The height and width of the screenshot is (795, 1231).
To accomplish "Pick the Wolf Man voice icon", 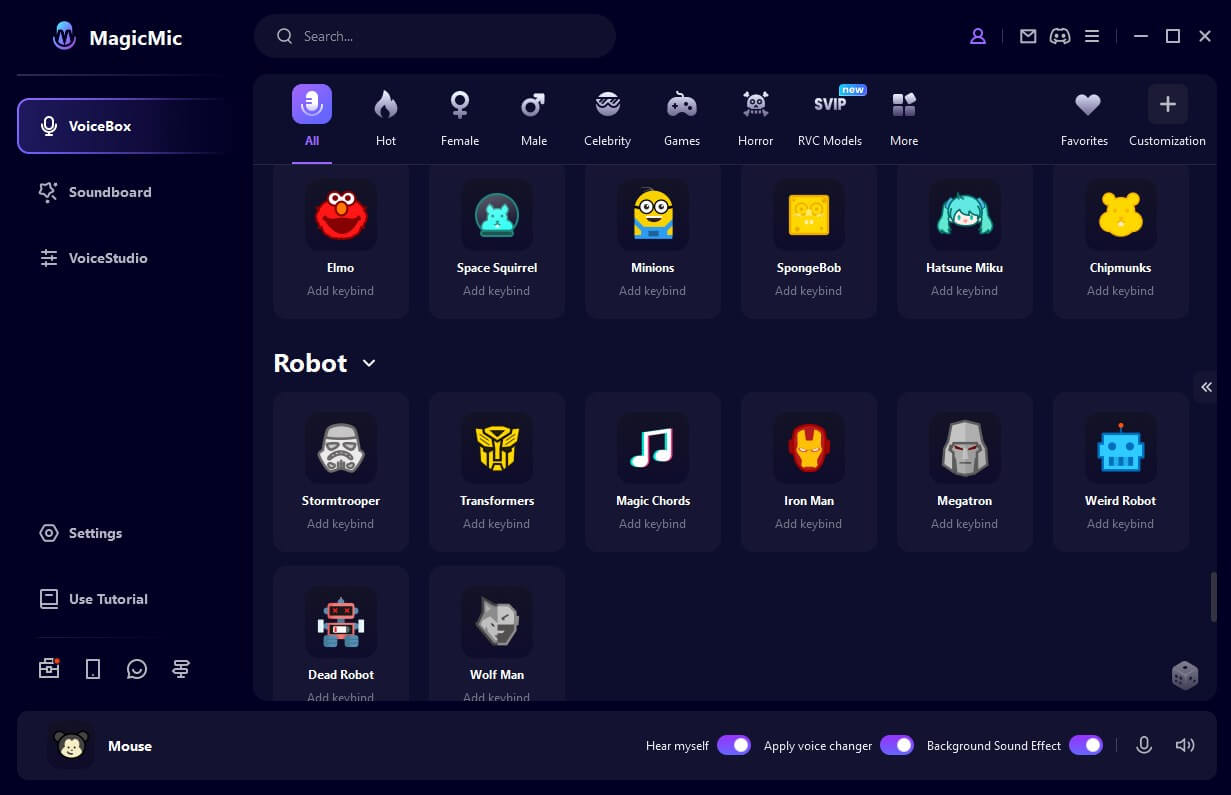I will click(497, 622).
